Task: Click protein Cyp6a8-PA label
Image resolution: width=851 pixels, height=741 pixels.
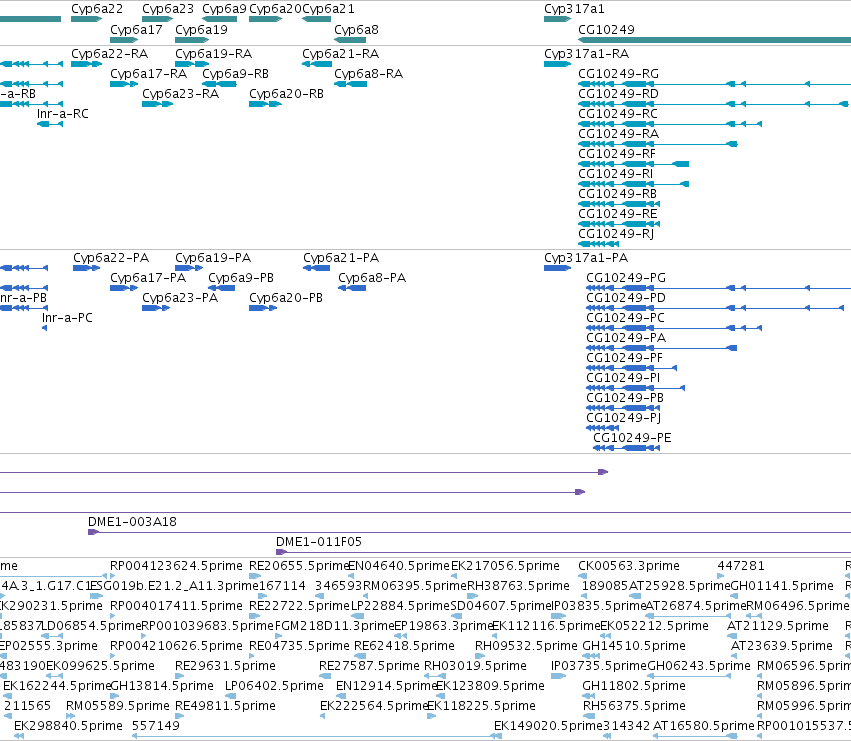Action: [x=372, y=278]
